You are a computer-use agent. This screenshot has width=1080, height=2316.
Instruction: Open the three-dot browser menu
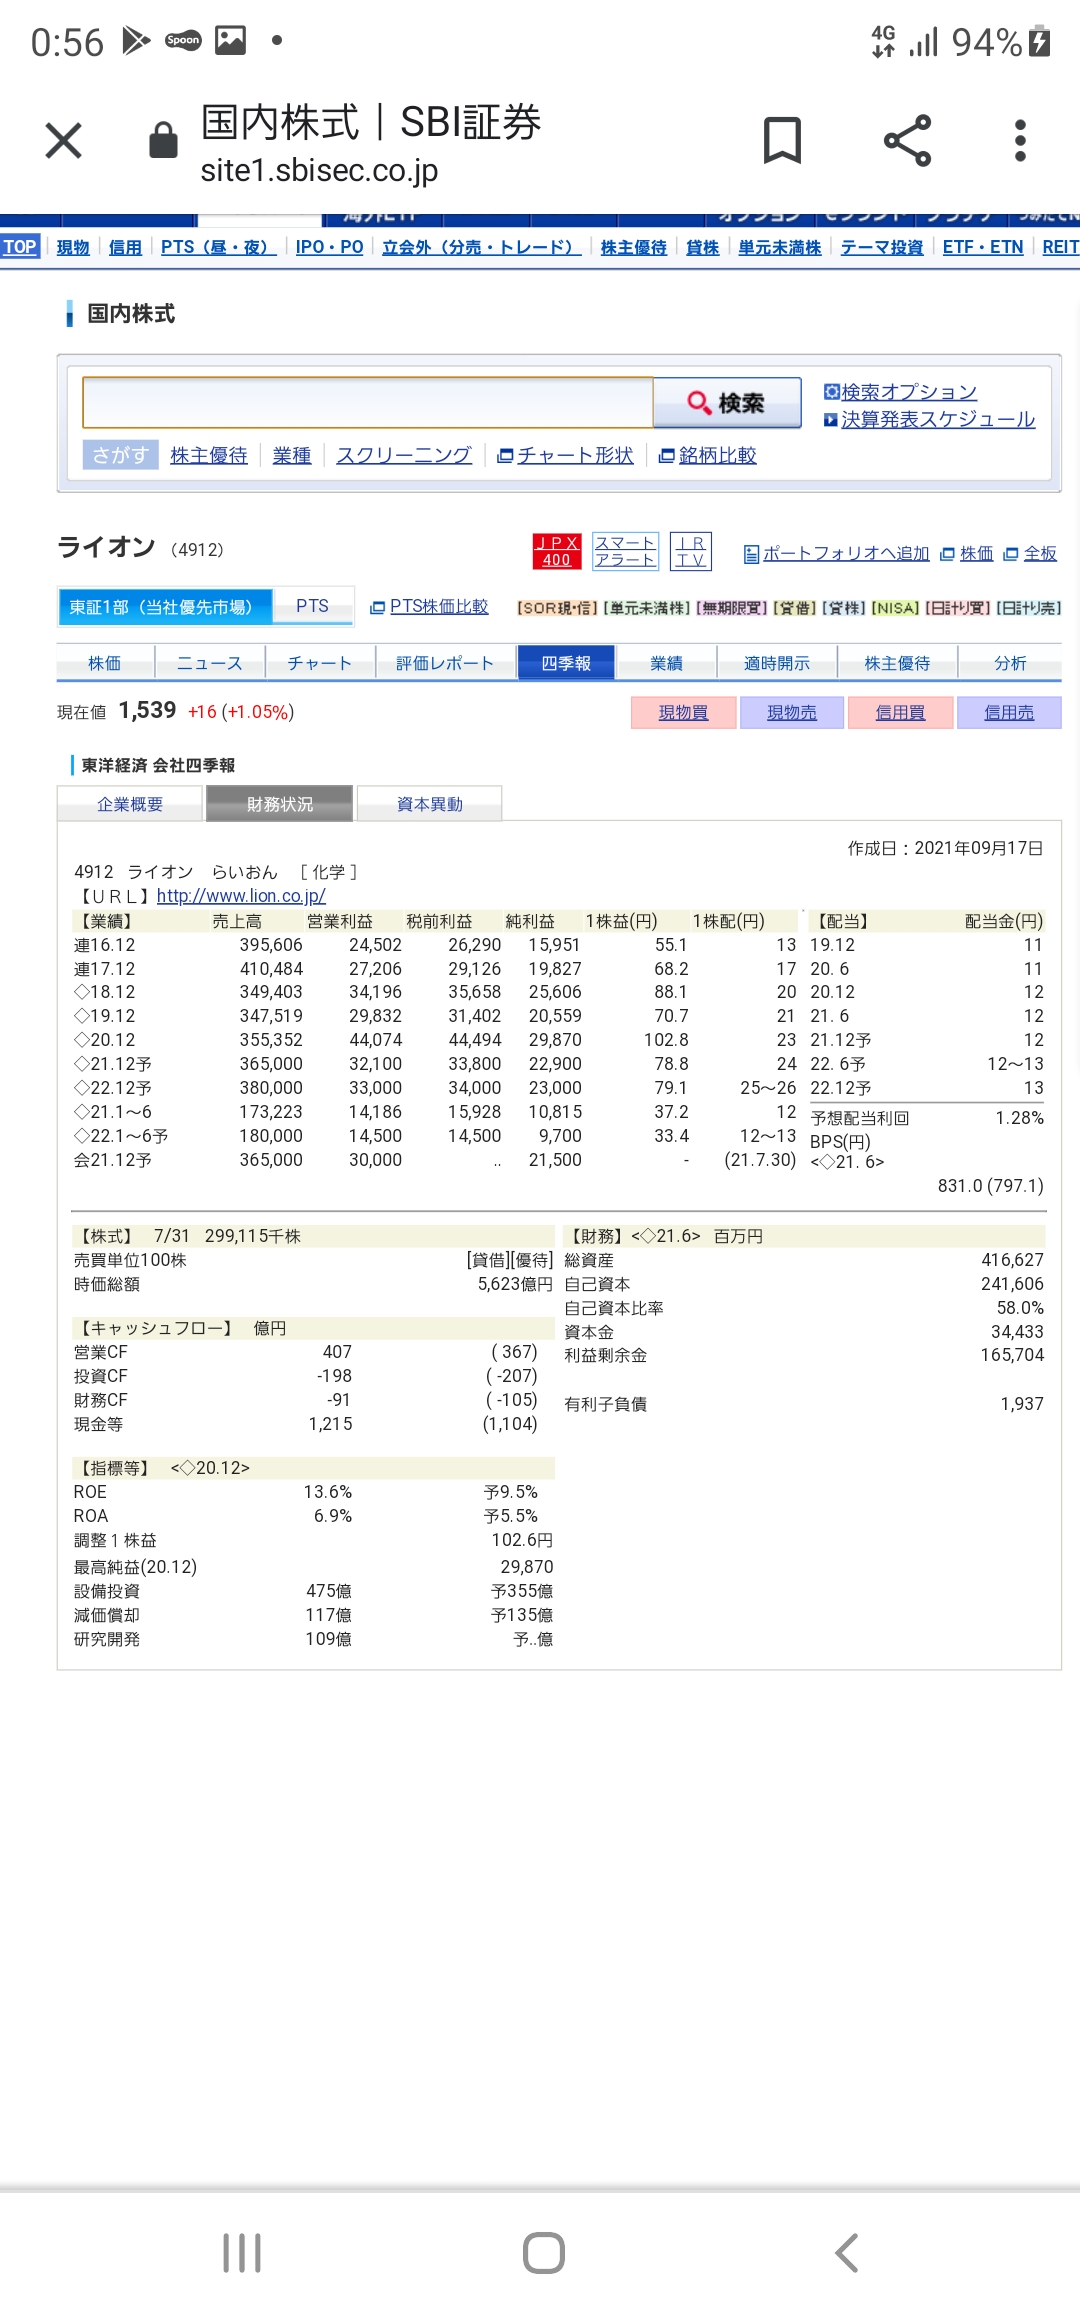coord(1020,140)
